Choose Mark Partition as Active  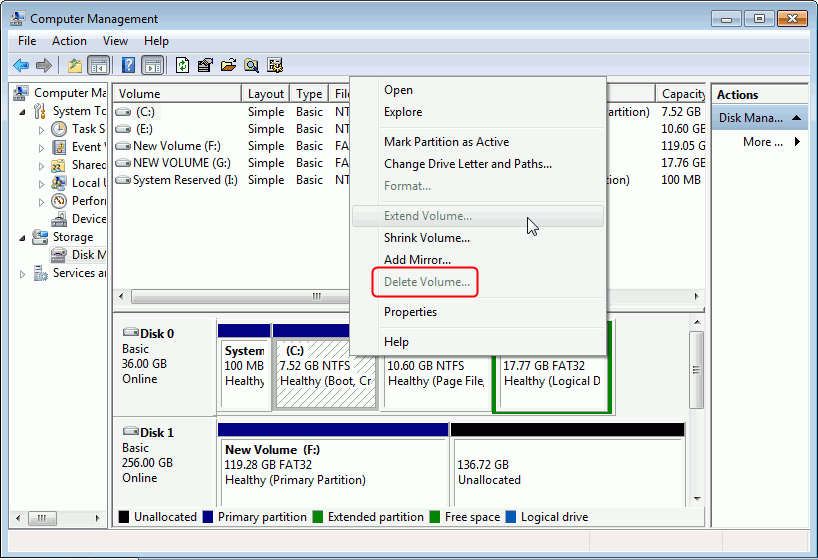click(x=478, y=142)
